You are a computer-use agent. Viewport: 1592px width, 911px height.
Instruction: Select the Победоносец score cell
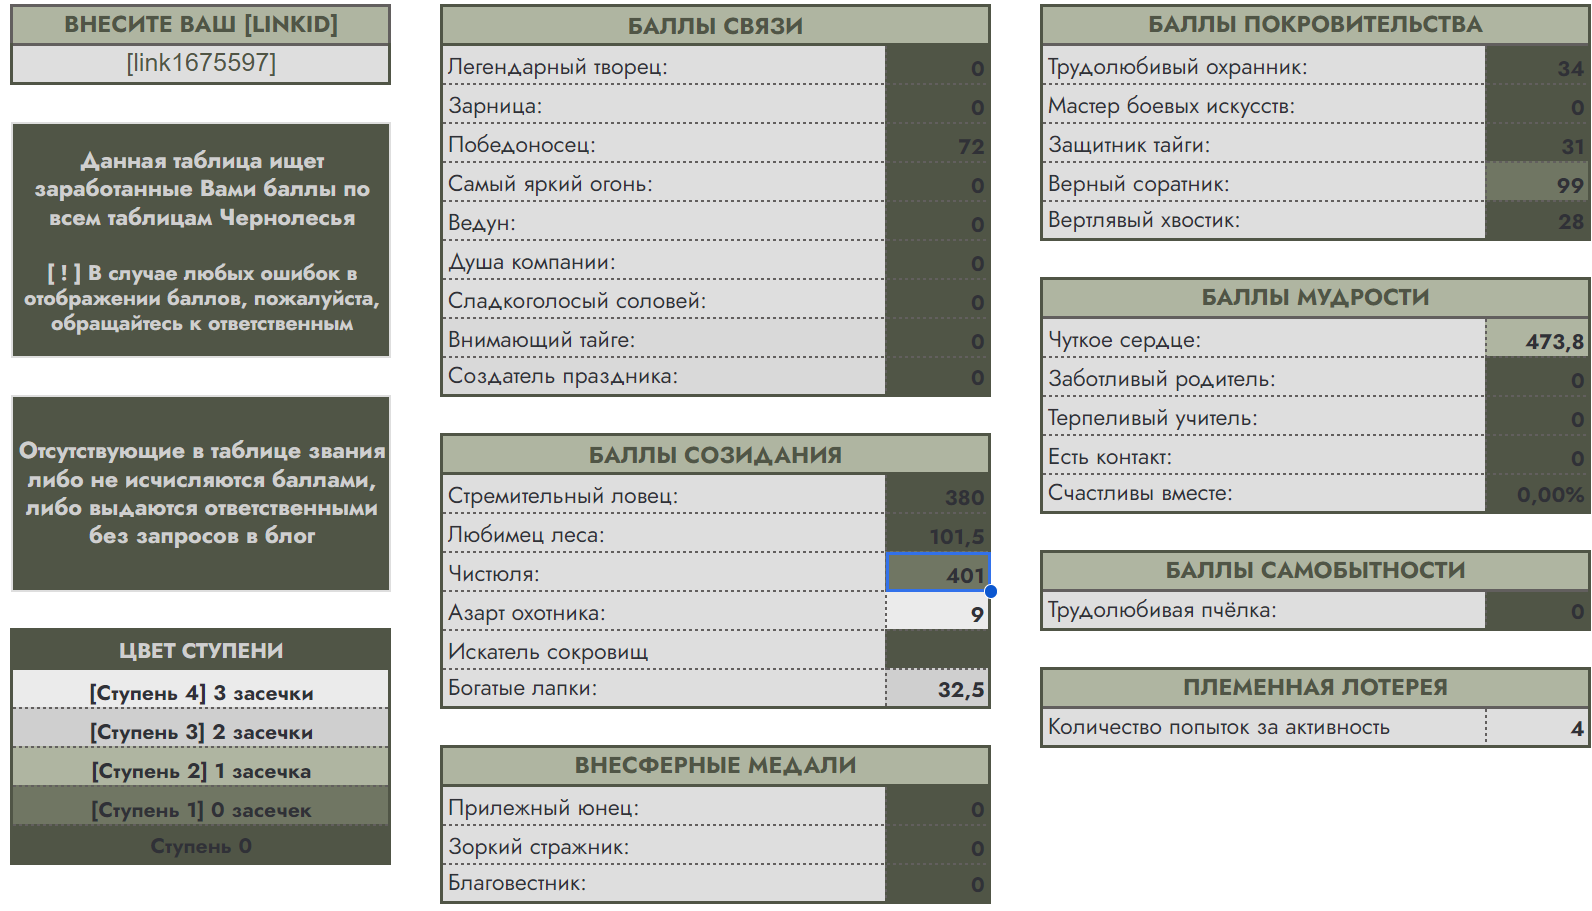pos(937,145)
